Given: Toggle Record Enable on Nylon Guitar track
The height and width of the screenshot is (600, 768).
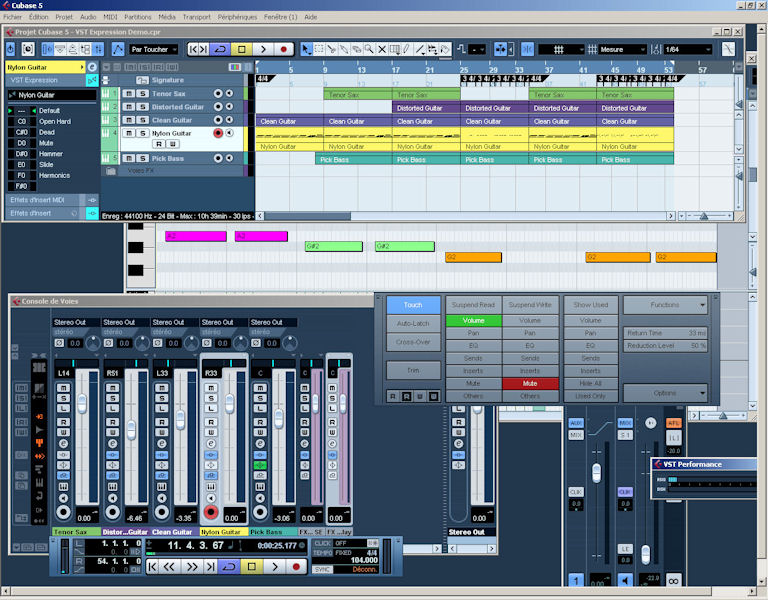Looking at the screenshot, I should (x=218, y=133).
